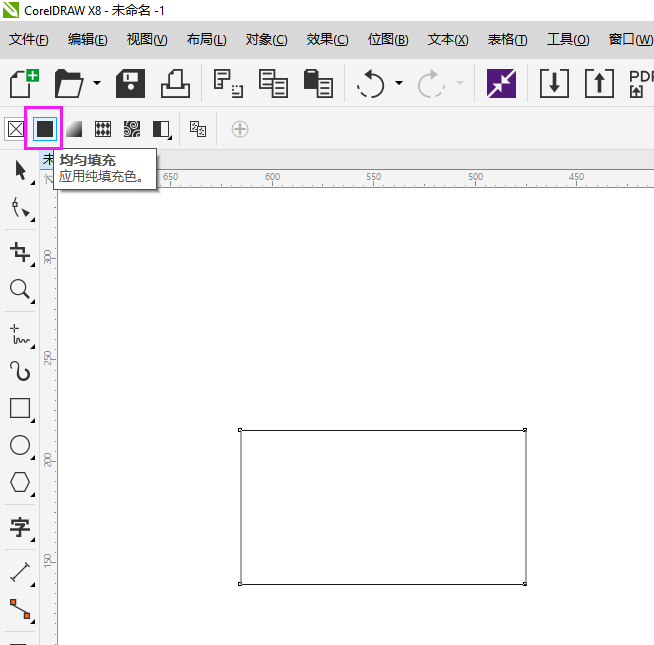Select the Crop tool
The height and width of the screenshot is (645, 654).
click(x=20, y=251)
